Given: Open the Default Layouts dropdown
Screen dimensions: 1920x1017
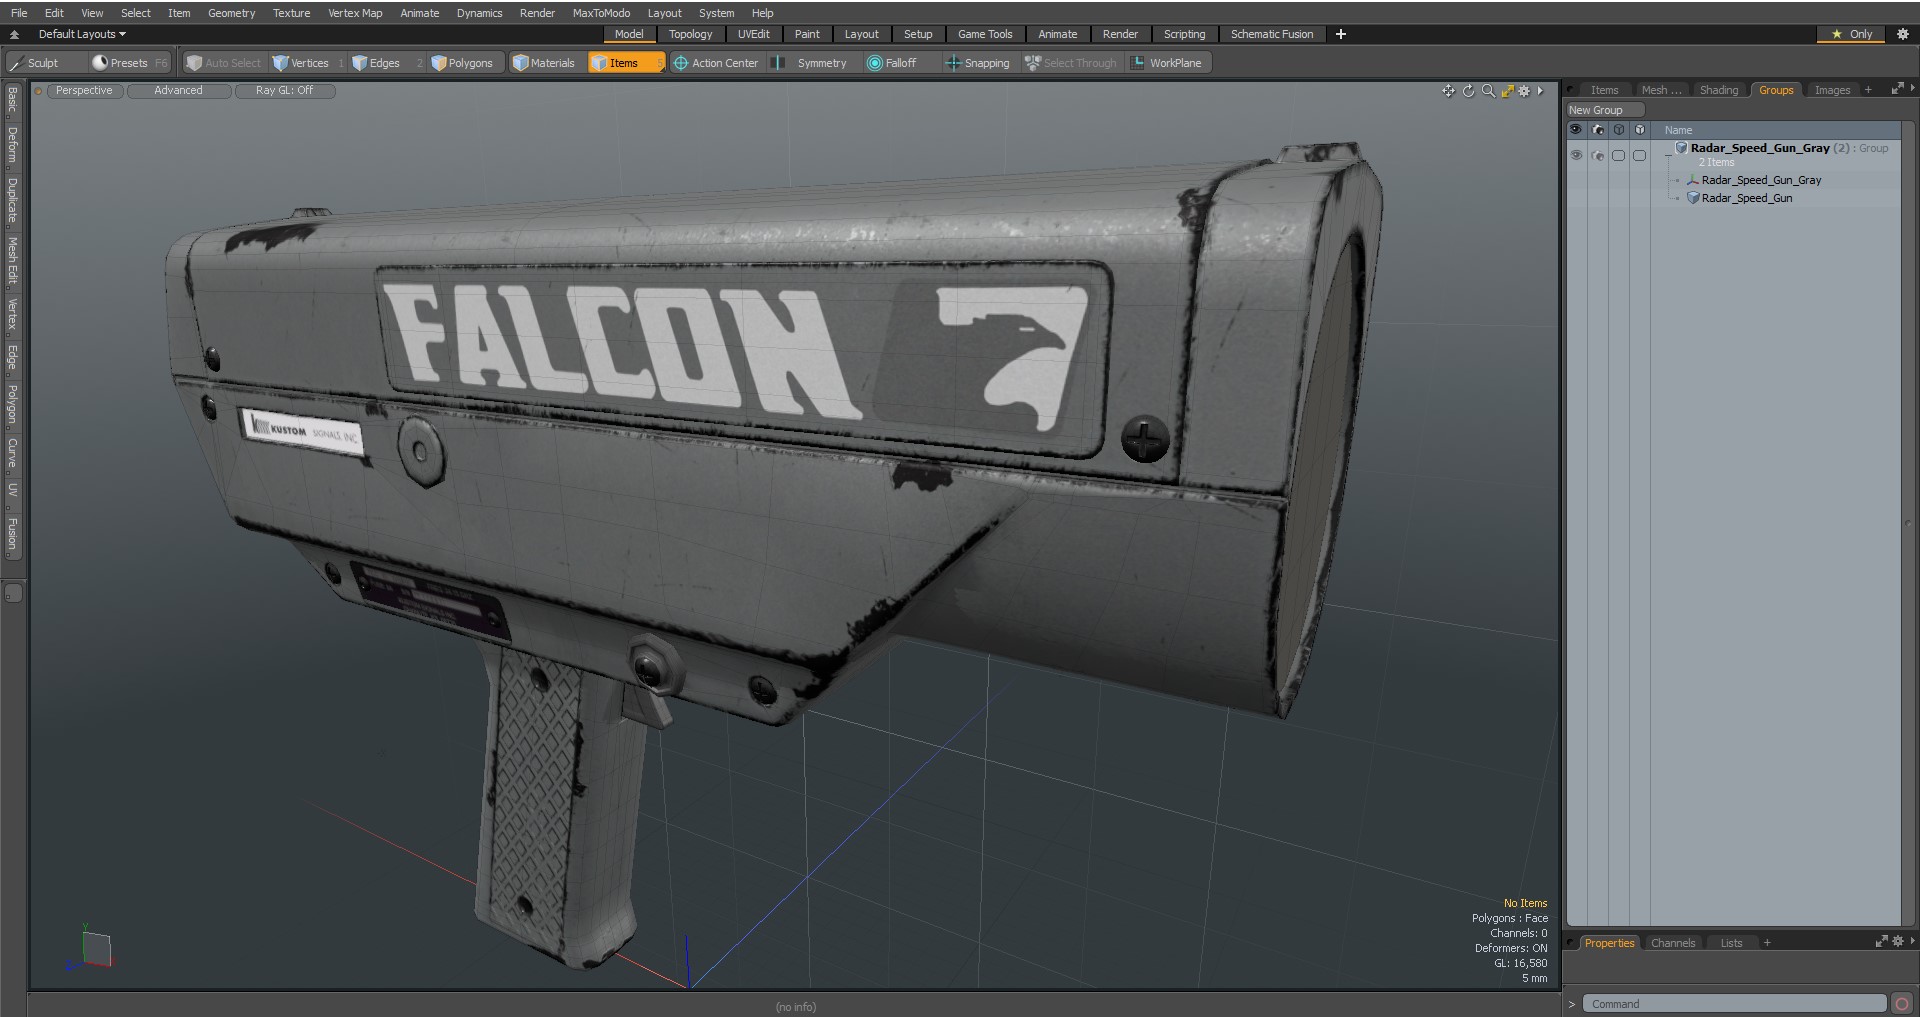Looking at the screenshot, I should 82,34.
